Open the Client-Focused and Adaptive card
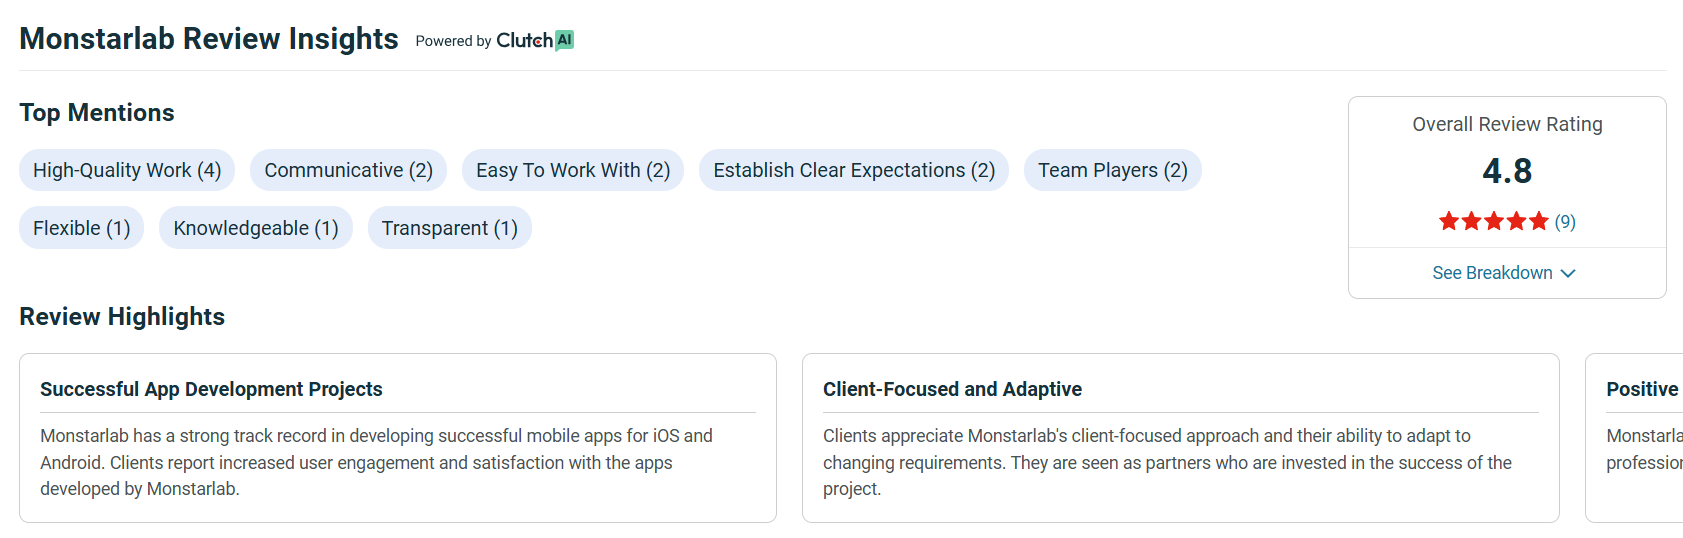 [1181, 438]
